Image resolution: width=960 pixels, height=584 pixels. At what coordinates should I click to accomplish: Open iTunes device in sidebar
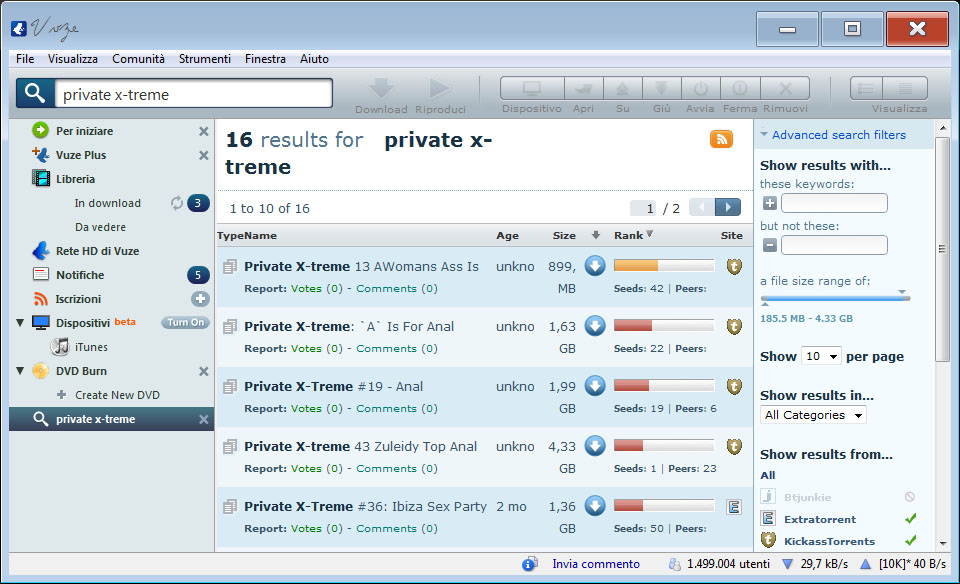pyautogui.click(x=91, y=347)
